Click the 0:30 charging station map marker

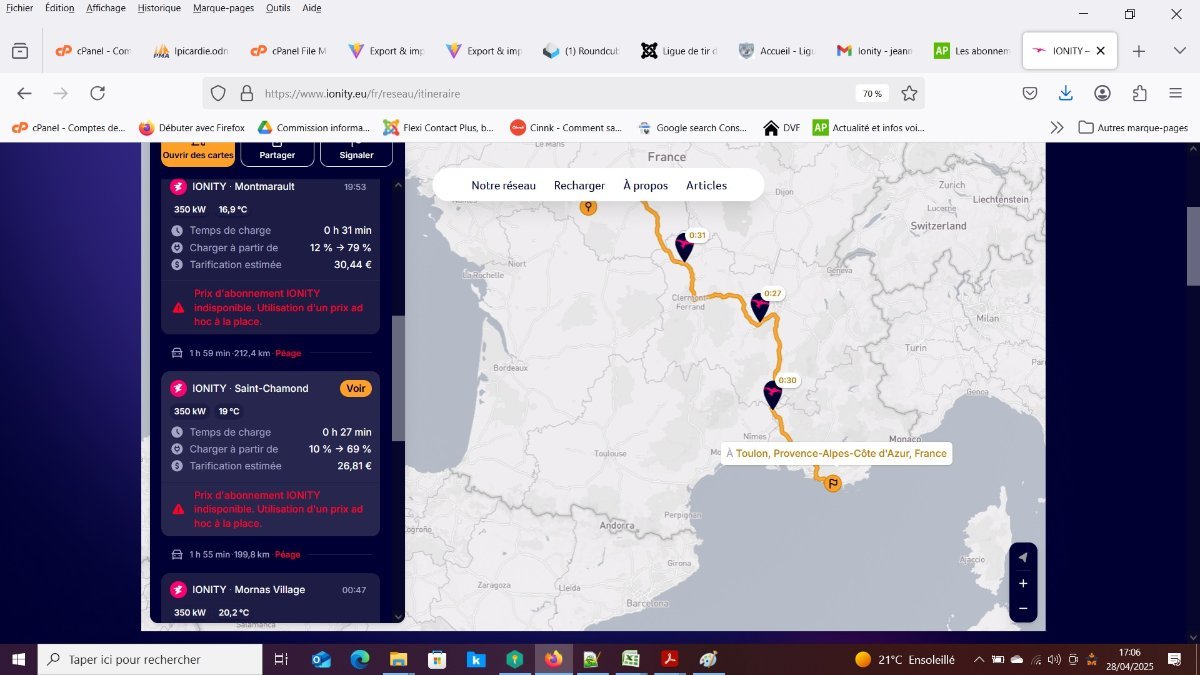[x=772, y=394]
